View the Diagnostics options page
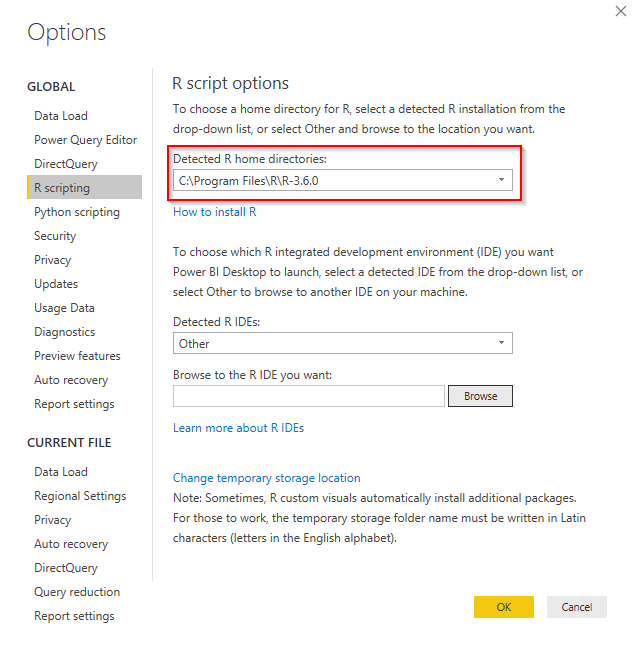The image size is (635, 645). coord(64,332)
